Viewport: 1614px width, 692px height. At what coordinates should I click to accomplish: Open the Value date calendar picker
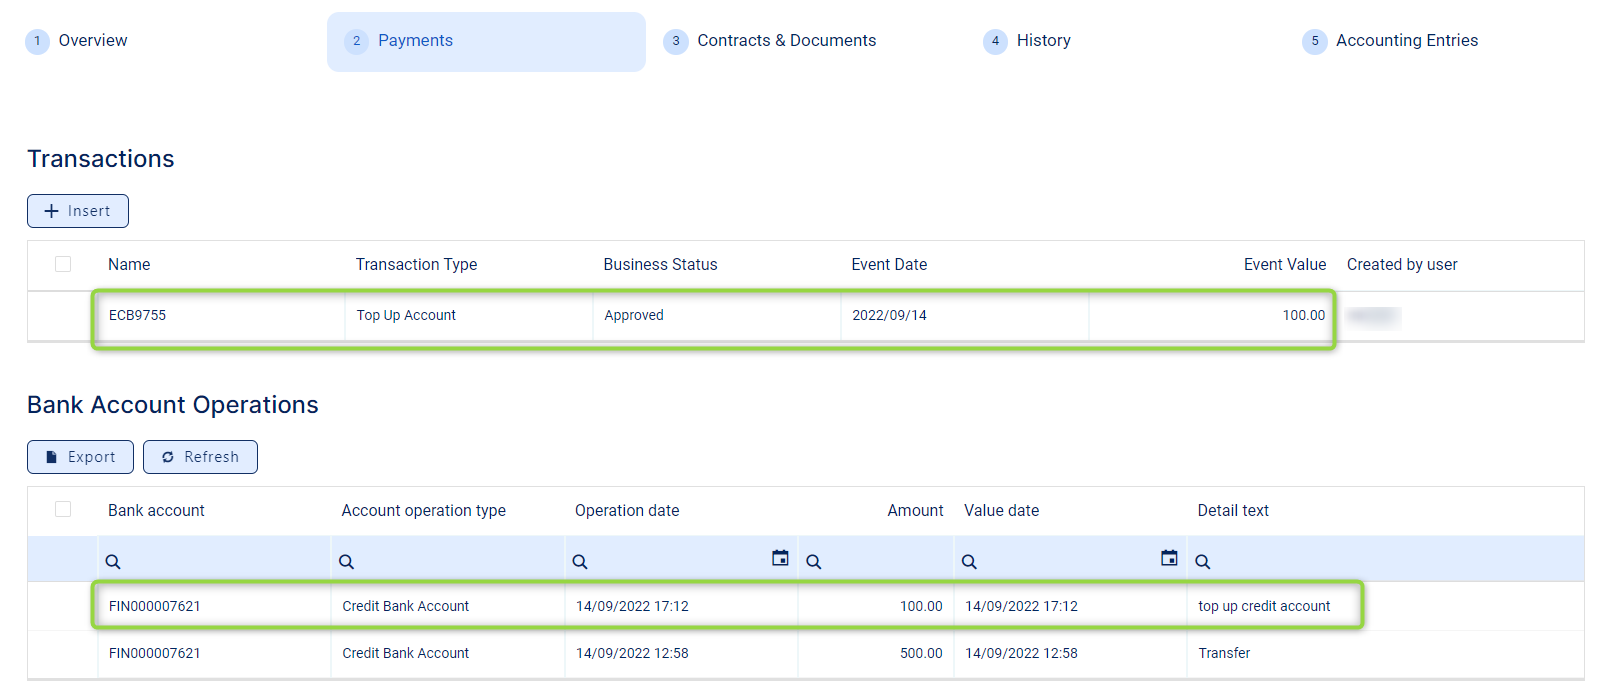point(1169,558)
